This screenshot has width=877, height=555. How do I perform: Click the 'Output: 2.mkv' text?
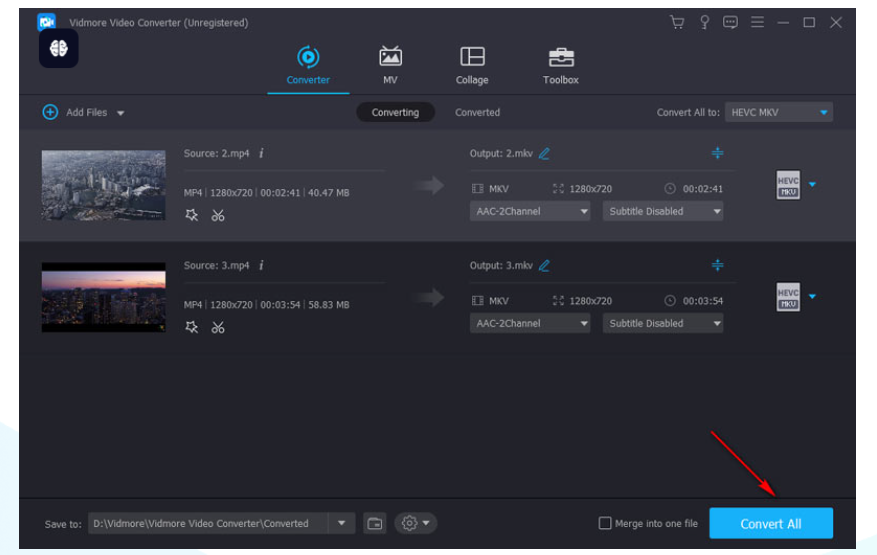click(x=501, y=153)
